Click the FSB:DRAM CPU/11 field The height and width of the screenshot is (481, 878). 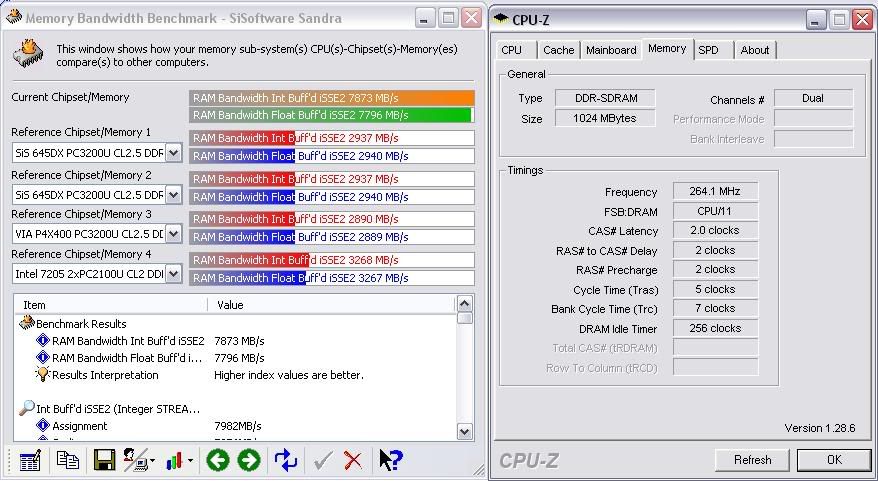(715, 211)
